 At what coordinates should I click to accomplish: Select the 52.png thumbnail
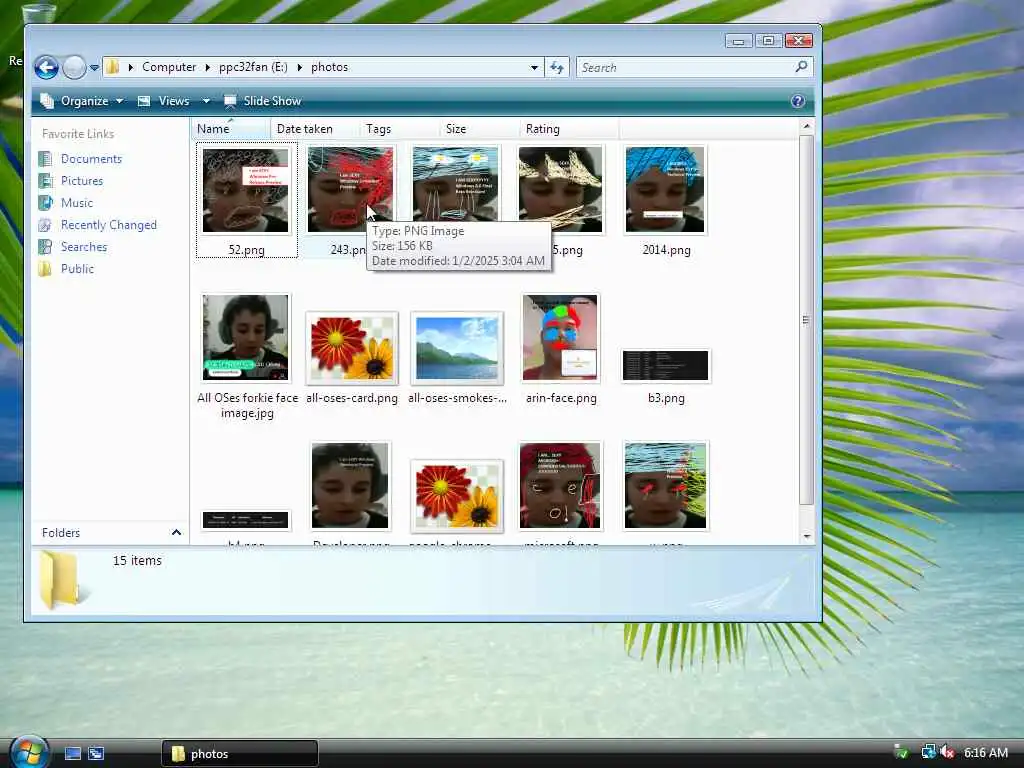(246, 190)
